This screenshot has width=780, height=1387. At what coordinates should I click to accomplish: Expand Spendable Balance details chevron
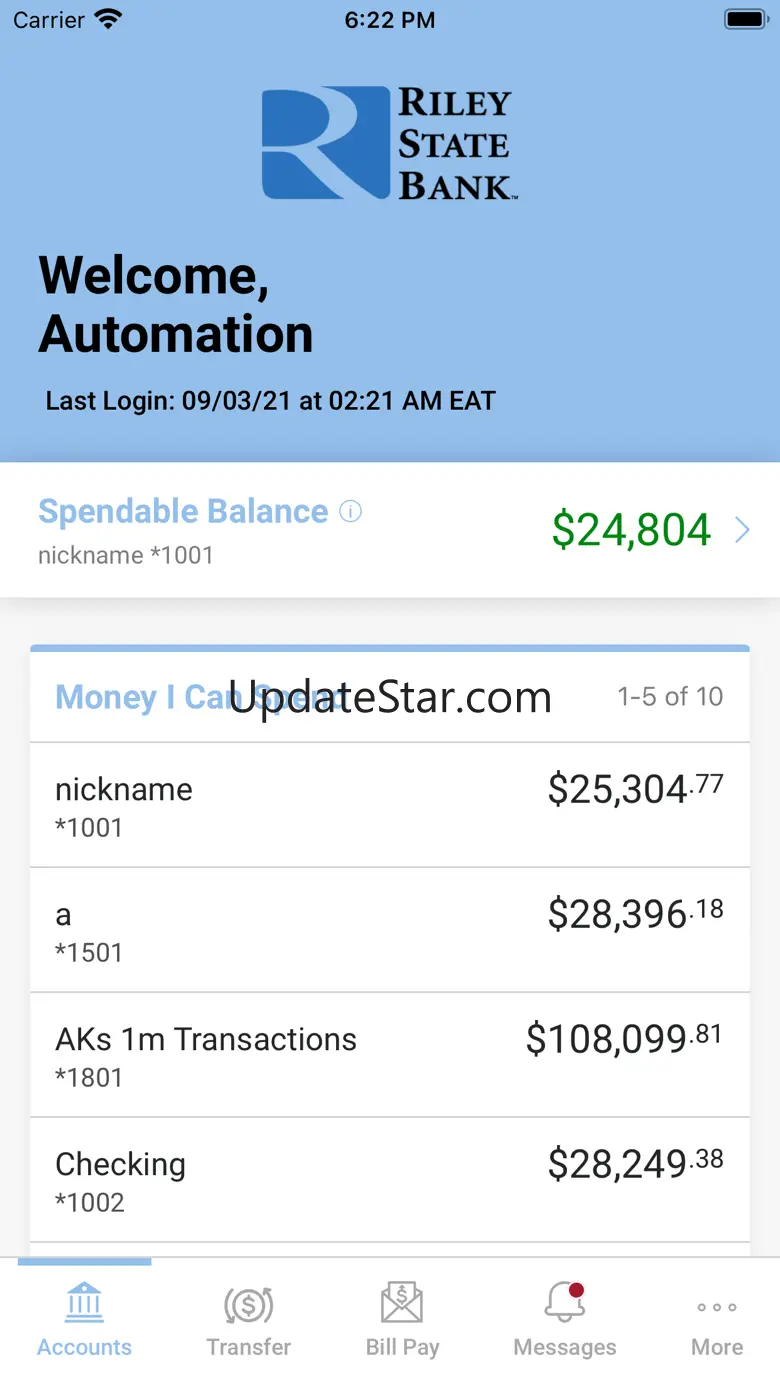point(742,530)
